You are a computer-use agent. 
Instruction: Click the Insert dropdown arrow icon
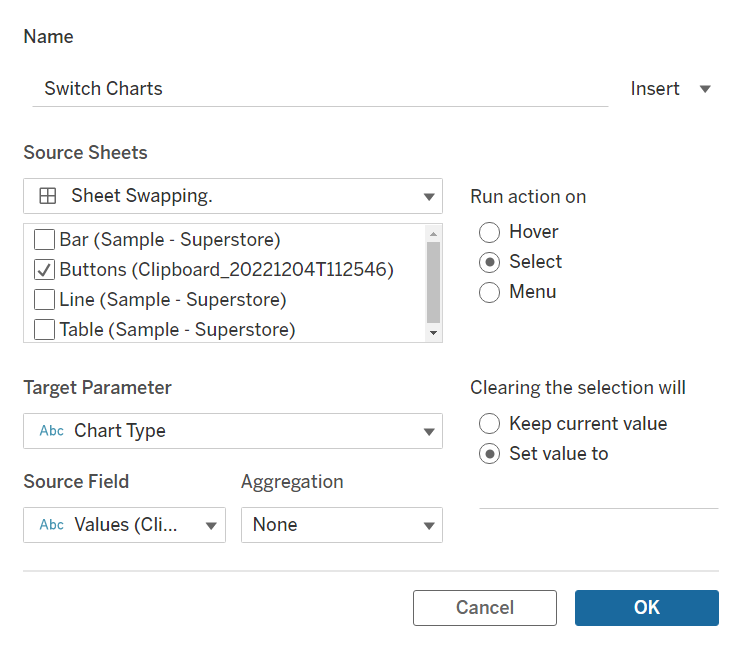pyautogui.click(x=705, y=89)
